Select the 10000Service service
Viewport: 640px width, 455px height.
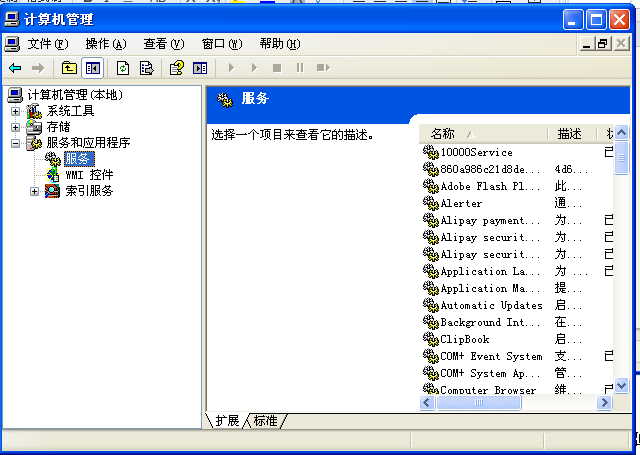476,152
